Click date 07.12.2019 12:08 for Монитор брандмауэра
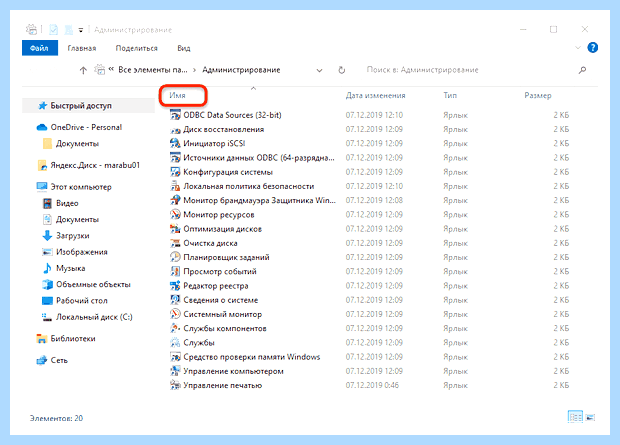Screen dimensions: 620x445 click(374, 201)
